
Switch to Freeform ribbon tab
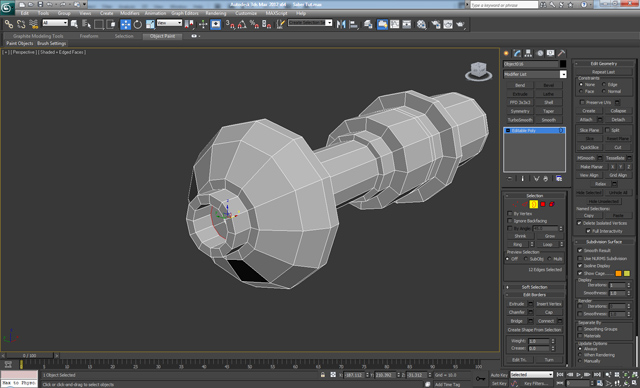tap(89, 36)
